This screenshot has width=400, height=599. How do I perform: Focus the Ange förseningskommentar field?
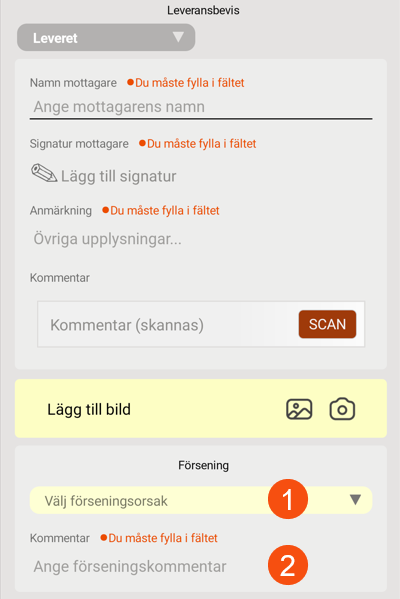pyautogui.click(x=201, y=566)
